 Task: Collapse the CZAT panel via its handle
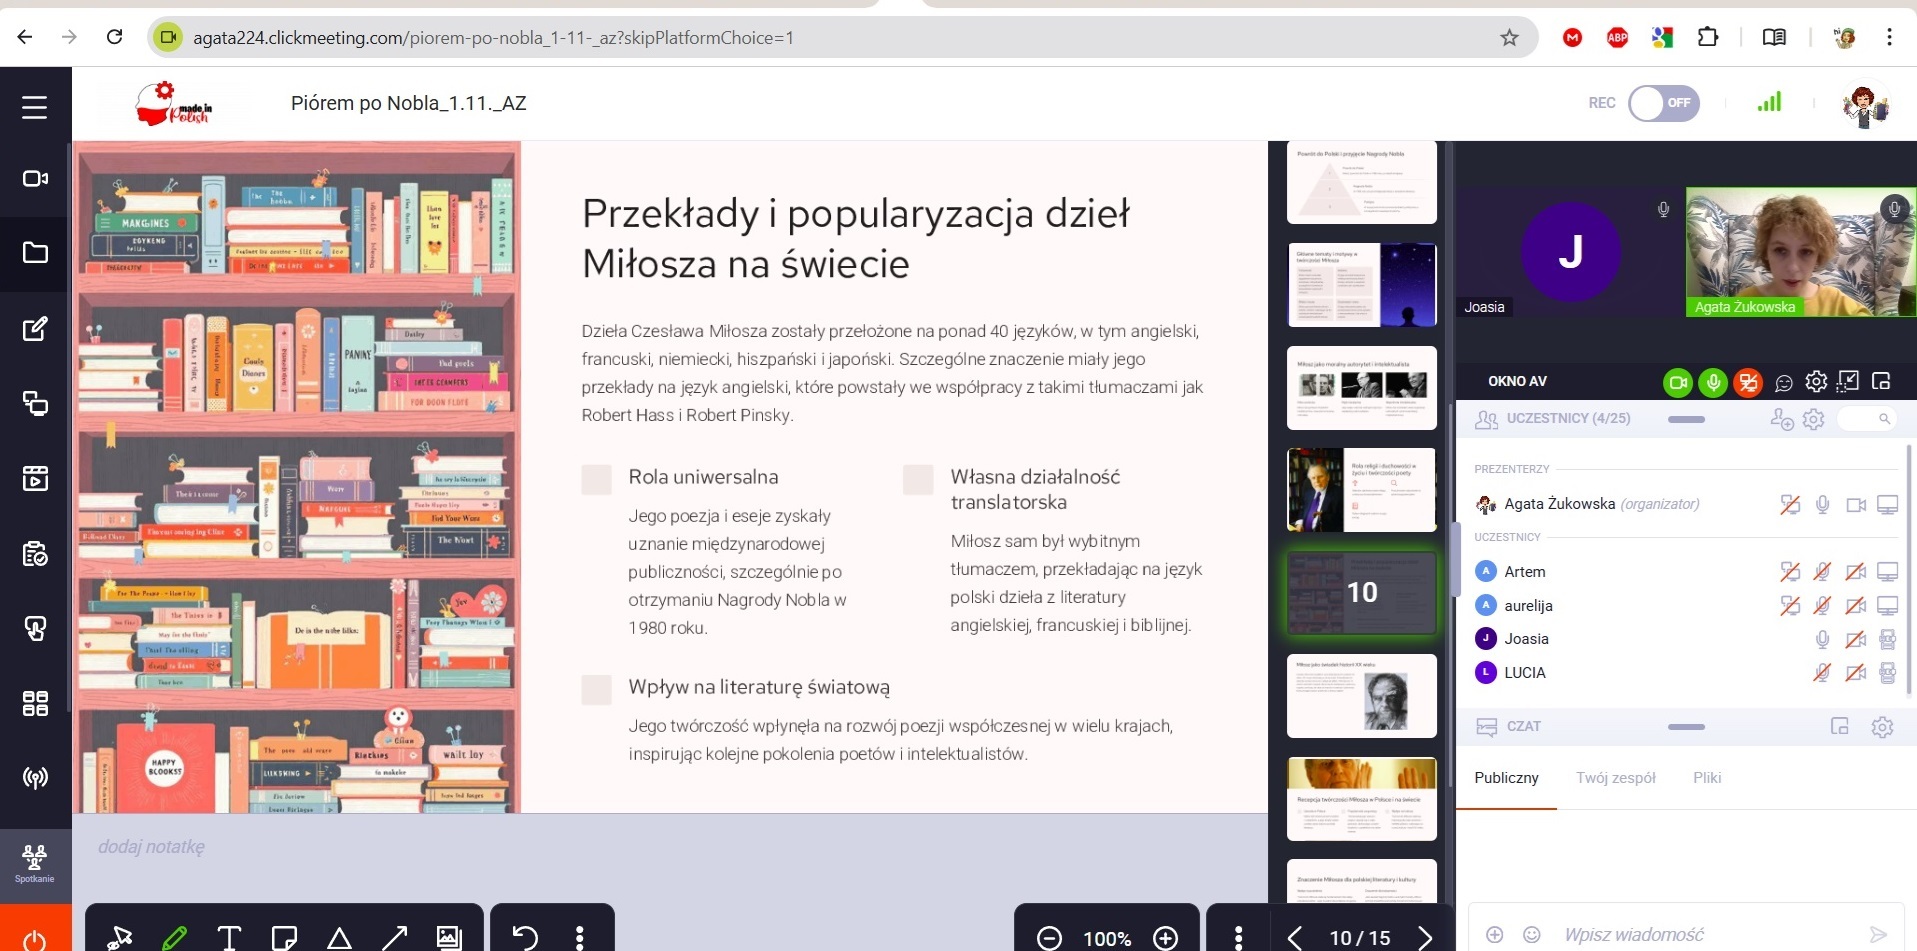(1686, 727)
